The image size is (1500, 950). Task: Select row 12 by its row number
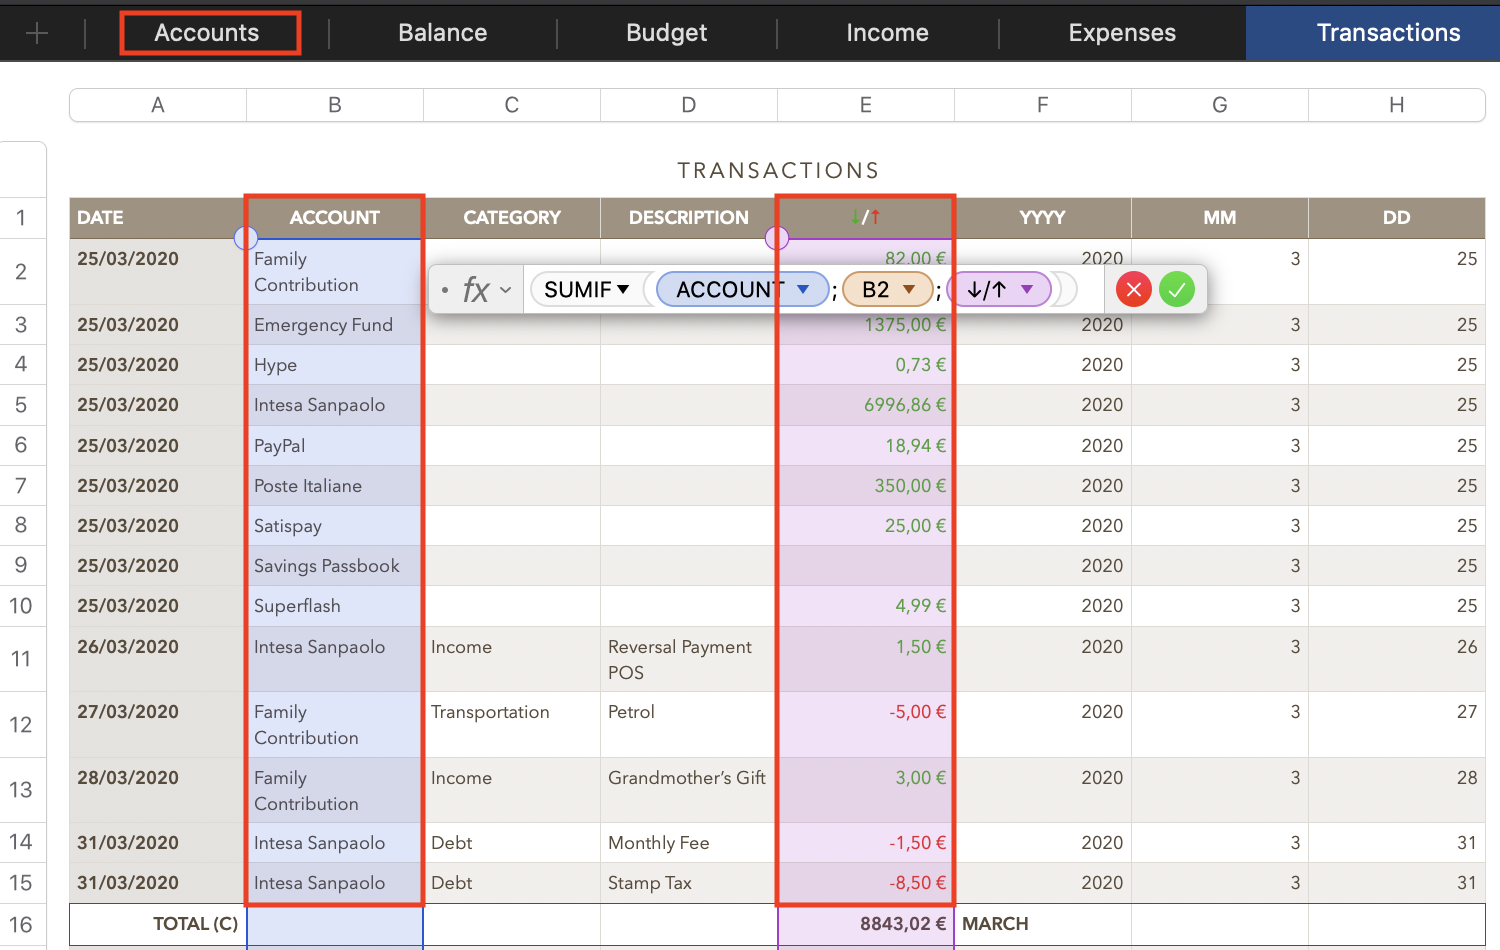[21, 725]
